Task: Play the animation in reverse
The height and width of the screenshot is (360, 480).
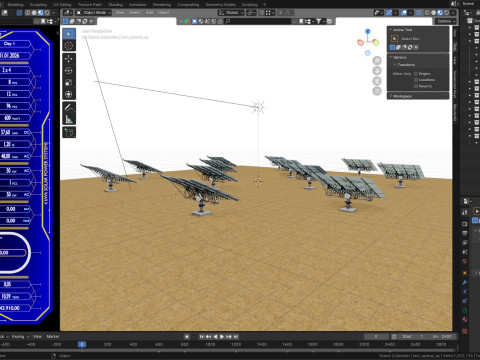Action: pos(215,337)
